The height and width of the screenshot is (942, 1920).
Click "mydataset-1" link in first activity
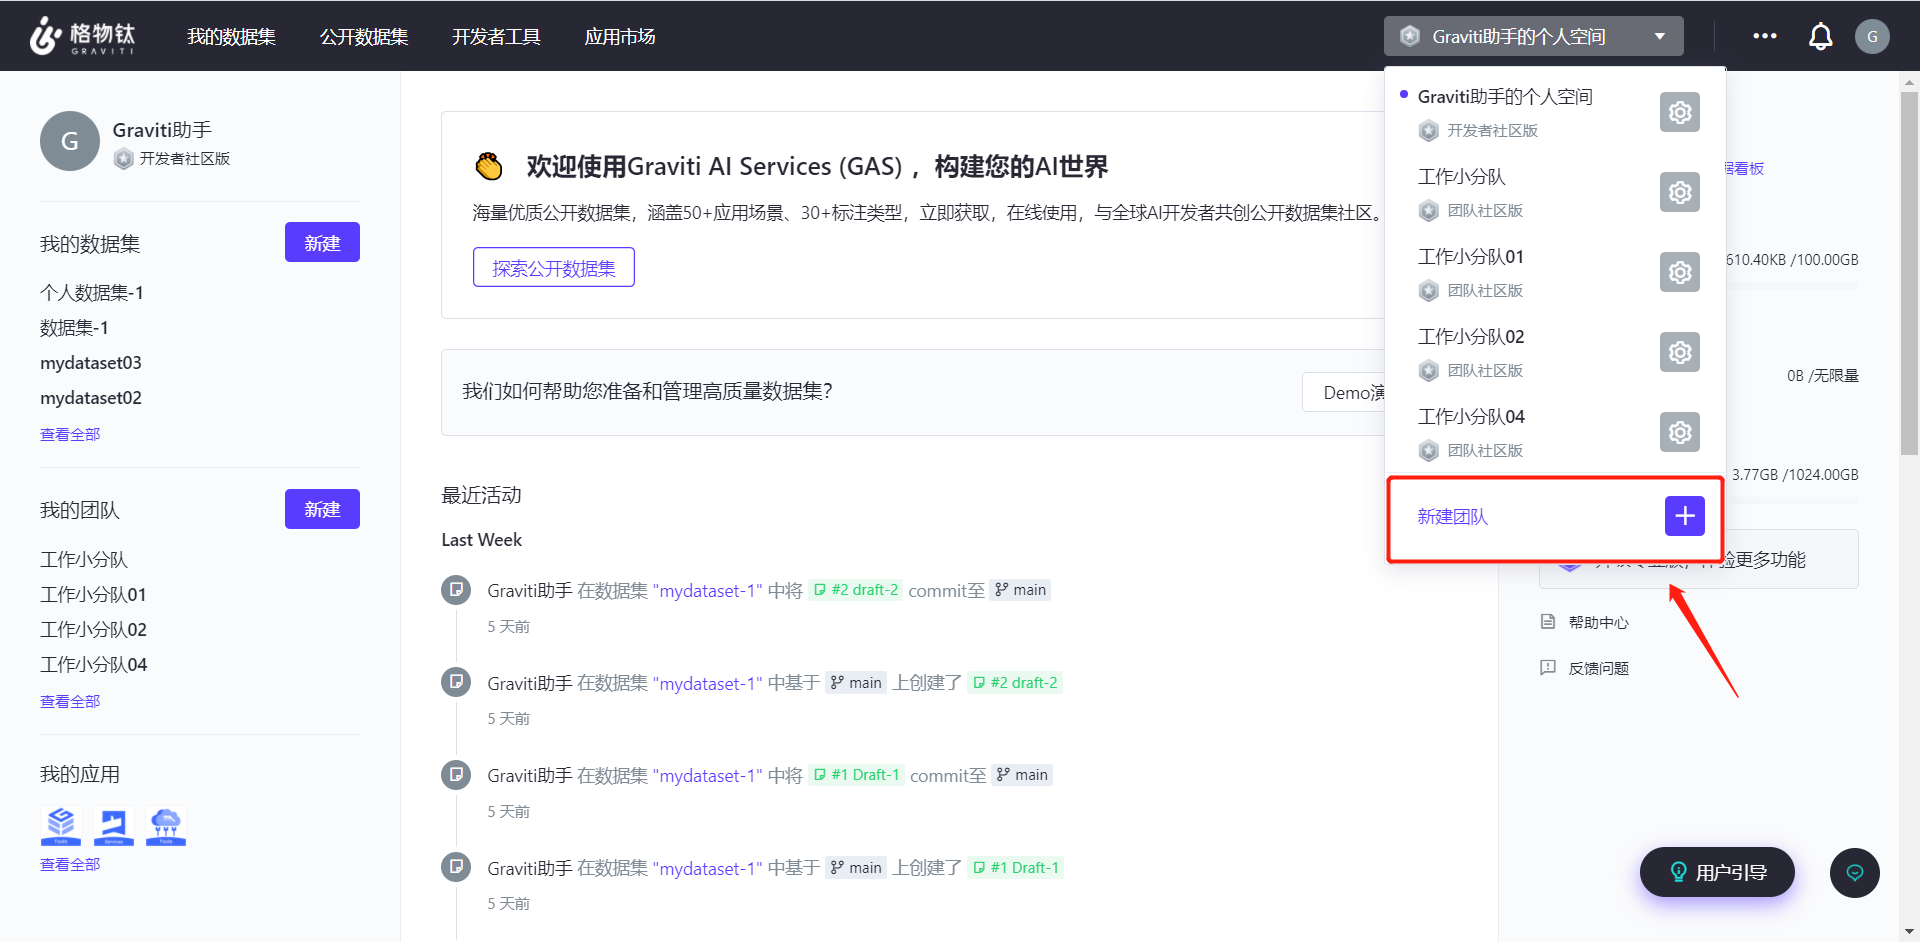point(707,591)
